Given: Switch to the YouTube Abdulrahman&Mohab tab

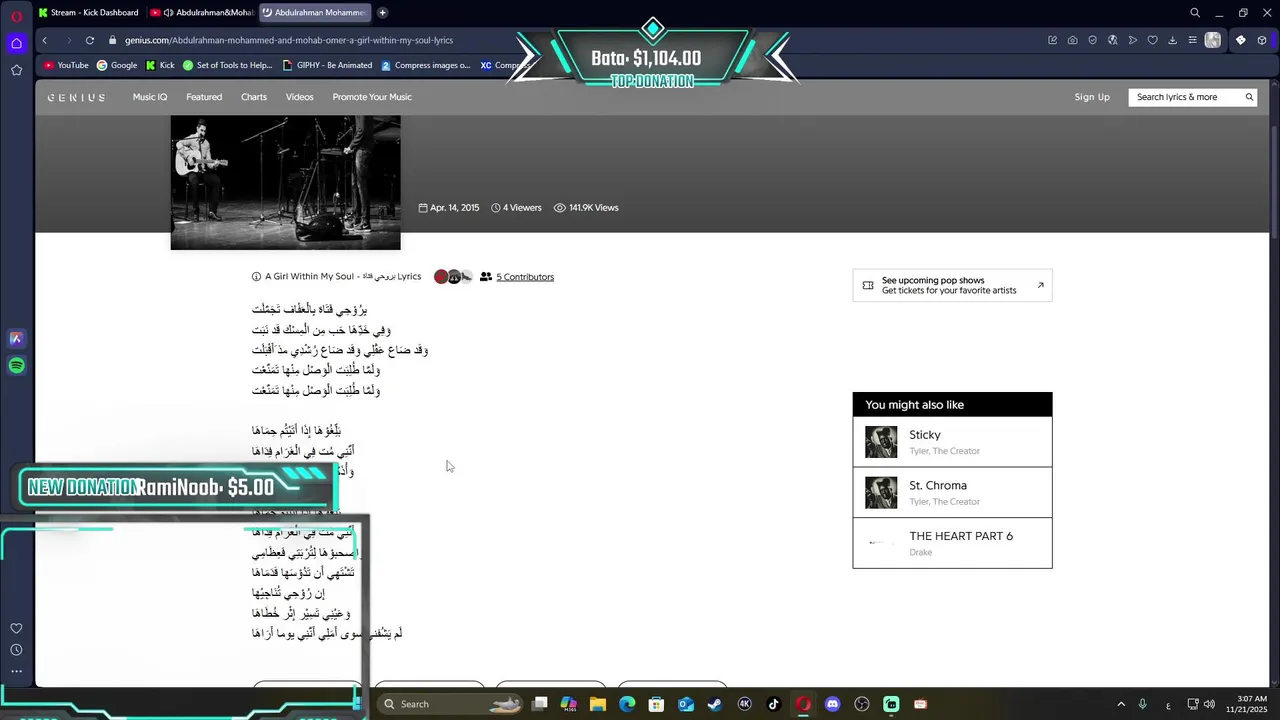Looking at the screenshot, I should coord(201,13).
